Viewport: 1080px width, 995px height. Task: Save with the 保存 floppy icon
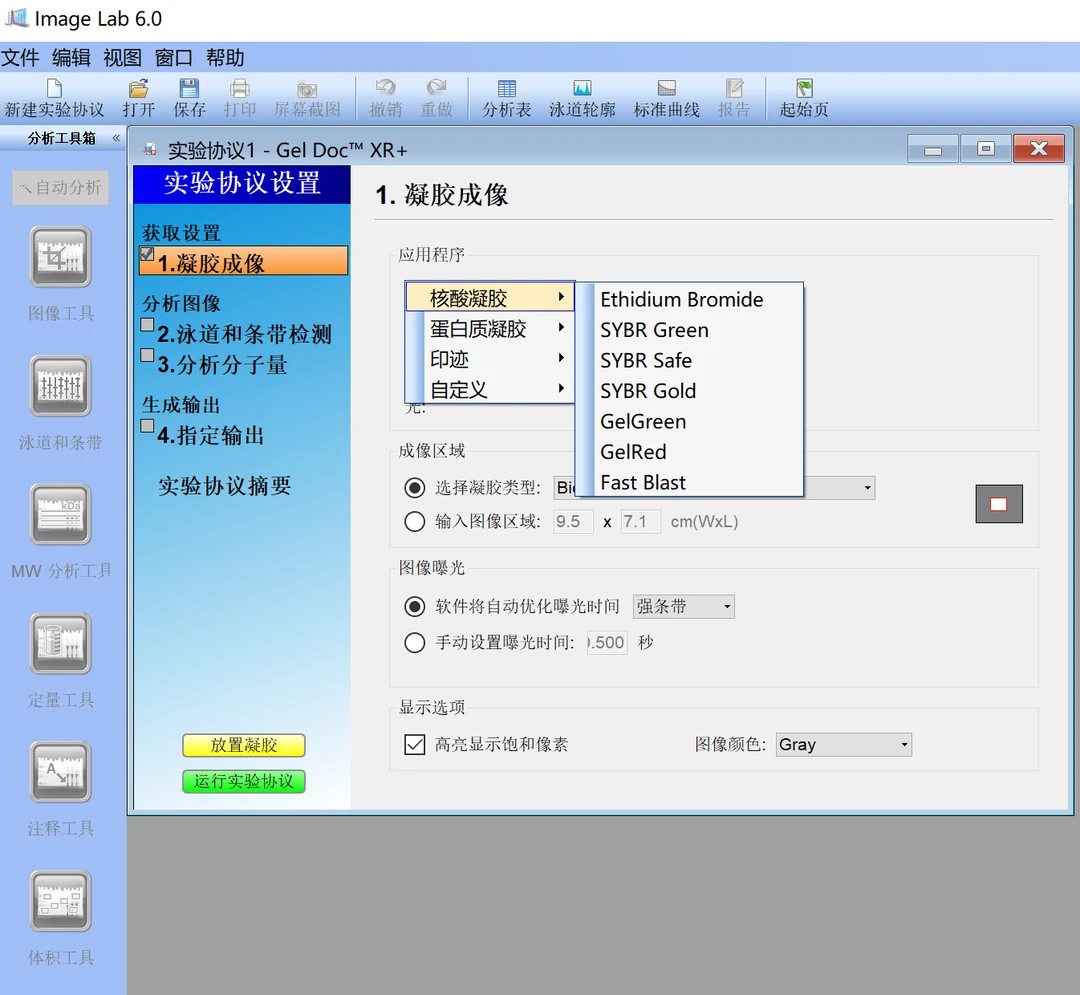point(189,89)
